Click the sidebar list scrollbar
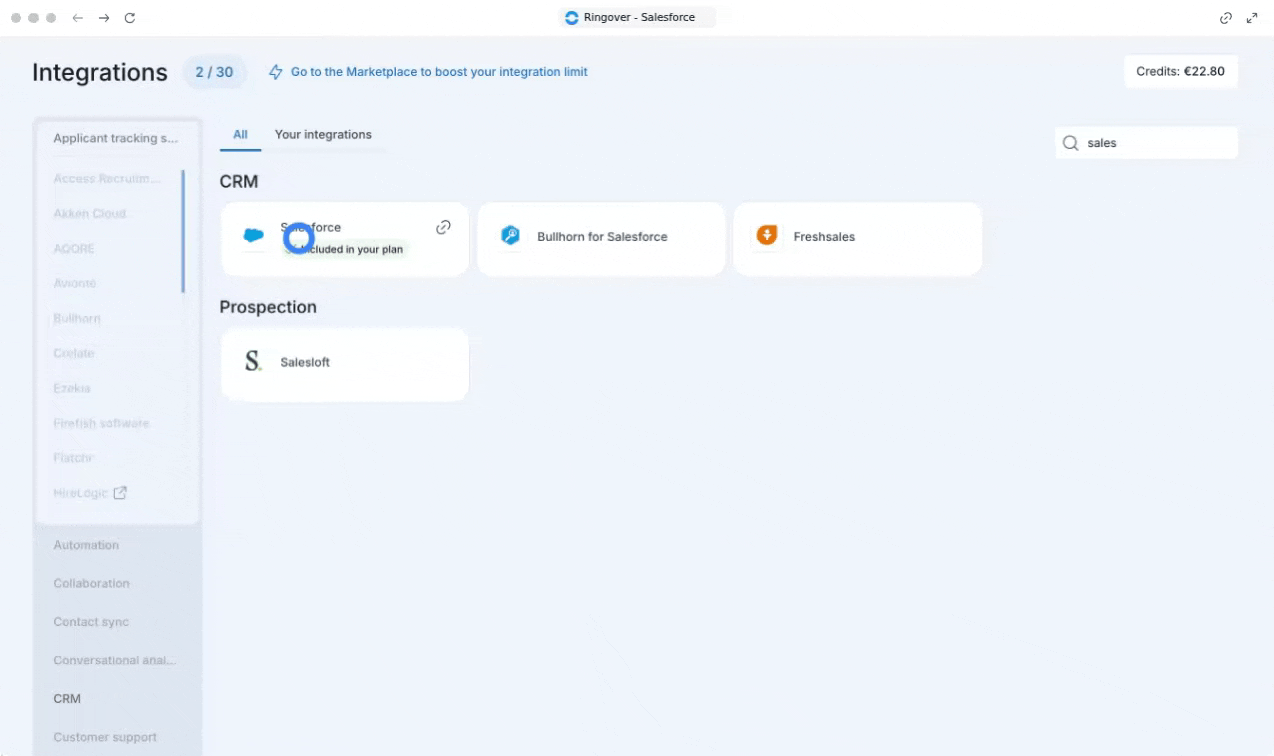1274x756 pixels. [183, 231]
